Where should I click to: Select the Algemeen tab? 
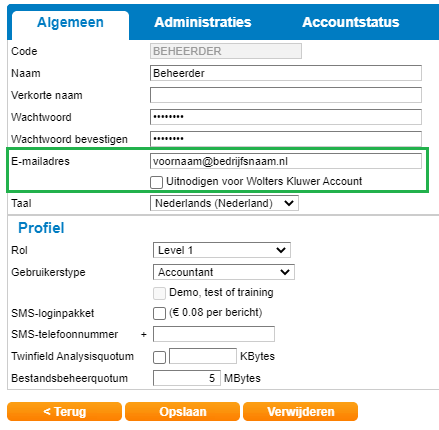coord(70,25)
